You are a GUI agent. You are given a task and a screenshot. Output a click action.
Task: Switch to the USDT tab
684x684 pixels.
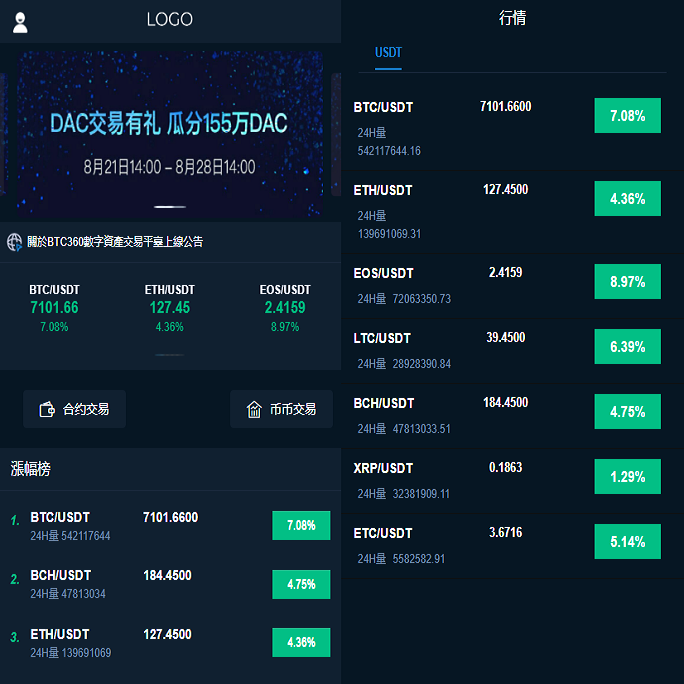[388, 52]
